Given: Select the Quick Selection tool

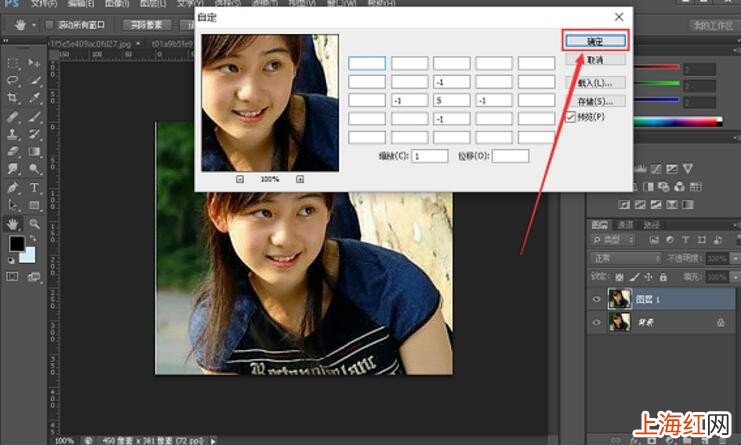Looking at the screenshot, I should point(34,80).
